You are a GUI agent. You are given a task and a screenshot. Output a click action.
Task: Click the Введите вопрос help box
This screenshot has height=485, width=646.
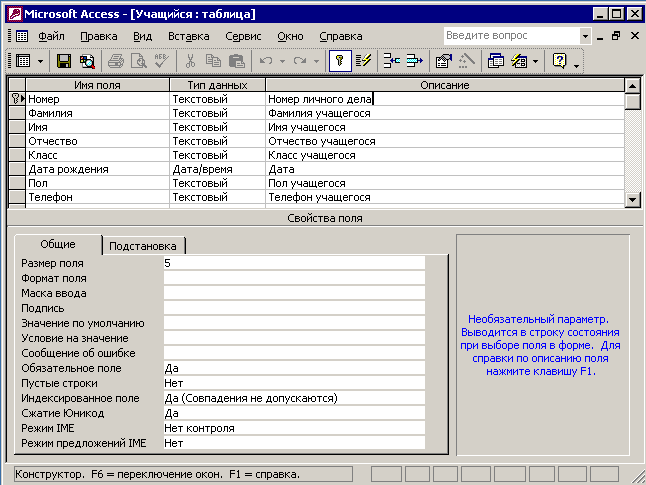512,36
